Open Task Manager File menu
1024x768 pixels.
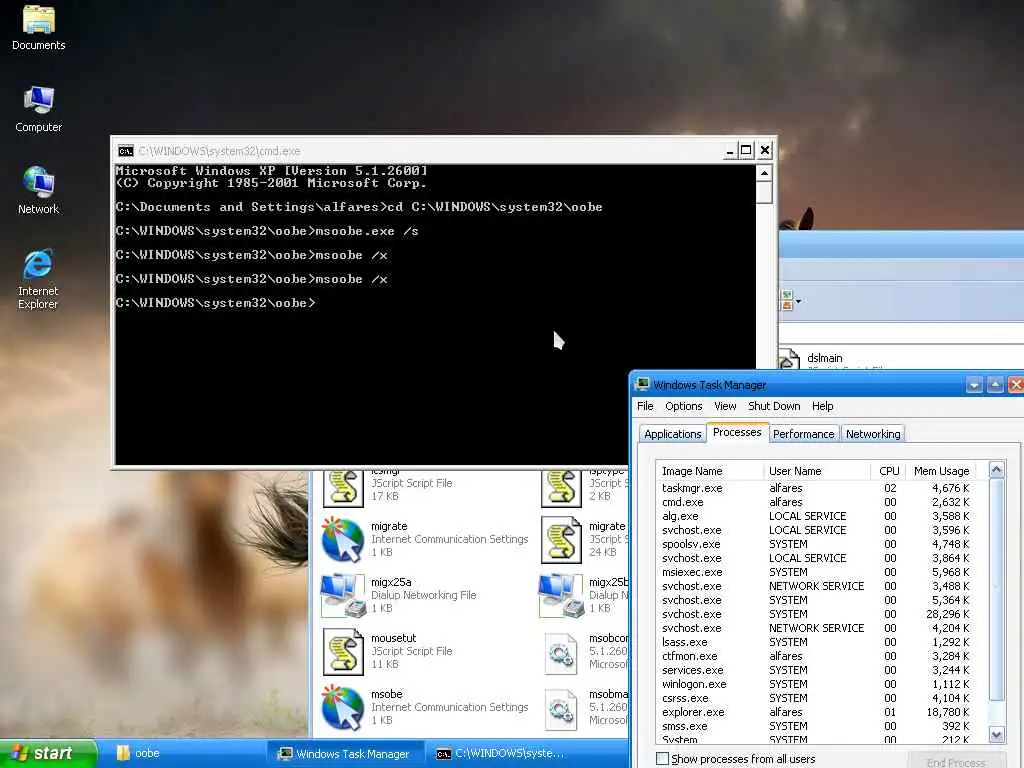[645, 406]
